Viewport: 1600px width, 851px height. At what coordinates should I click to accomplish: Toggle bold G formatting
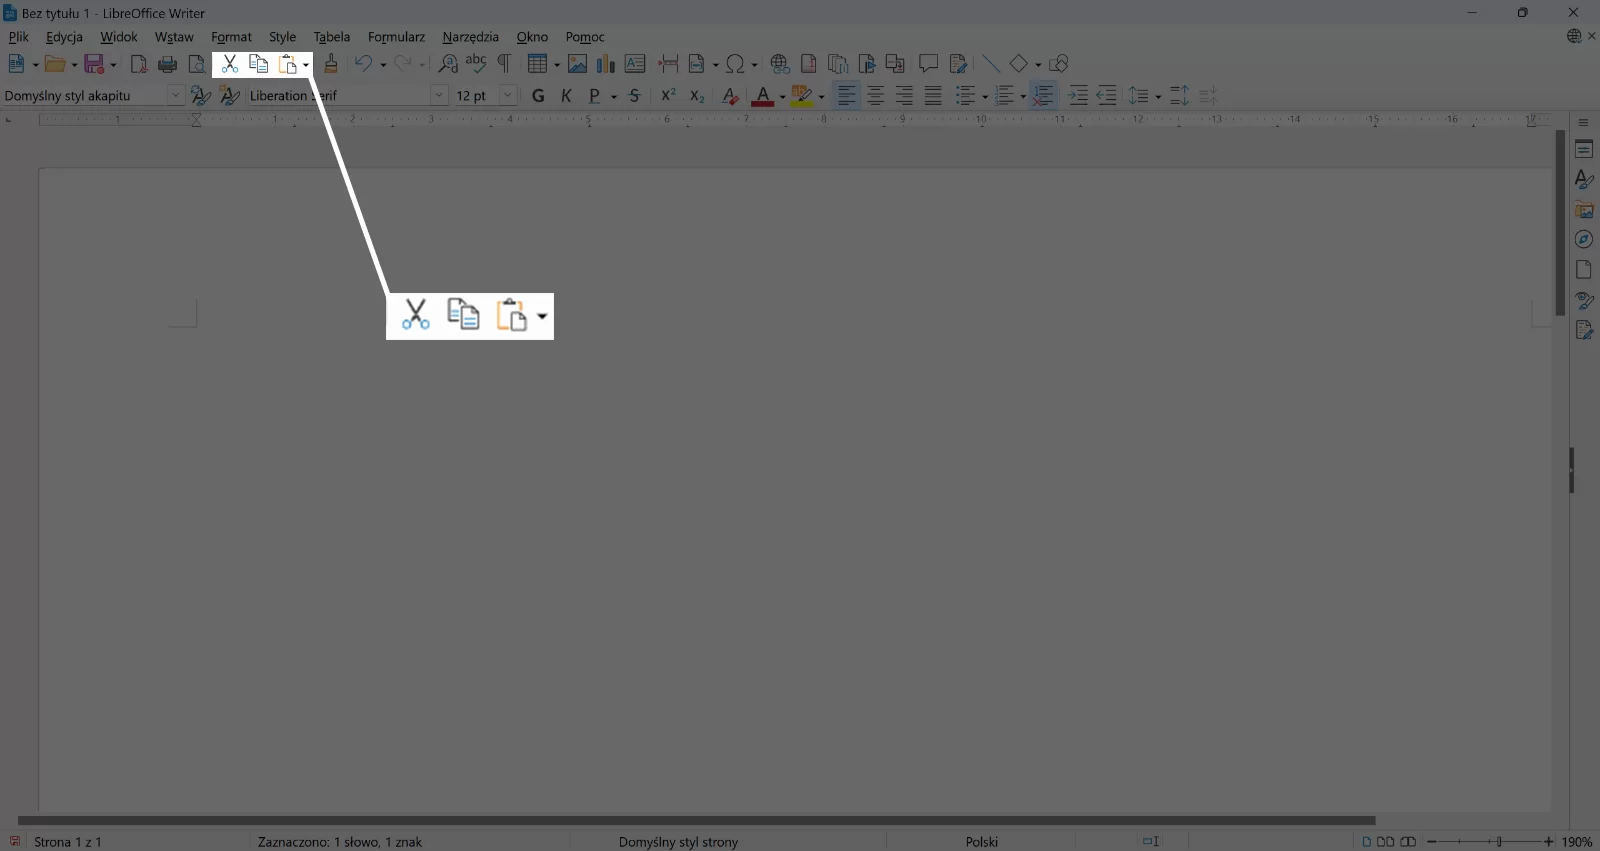click(x=538, y=96)
